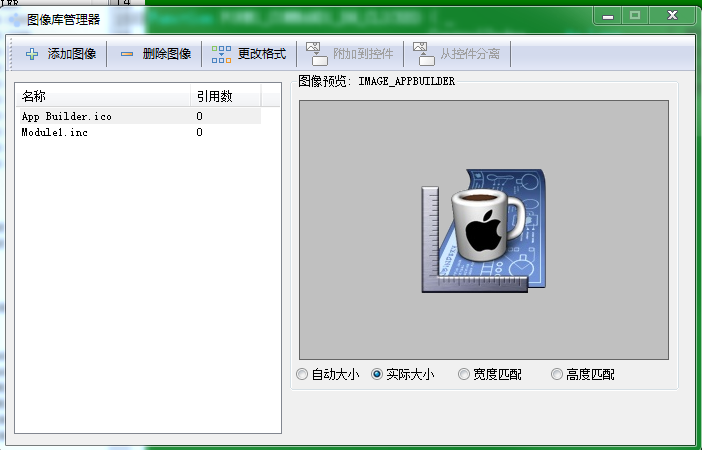This screenshot has height=450, width=702.
Task: Sort list by 名称 column header
Action: pyautogui.click(x=103, y=96)
